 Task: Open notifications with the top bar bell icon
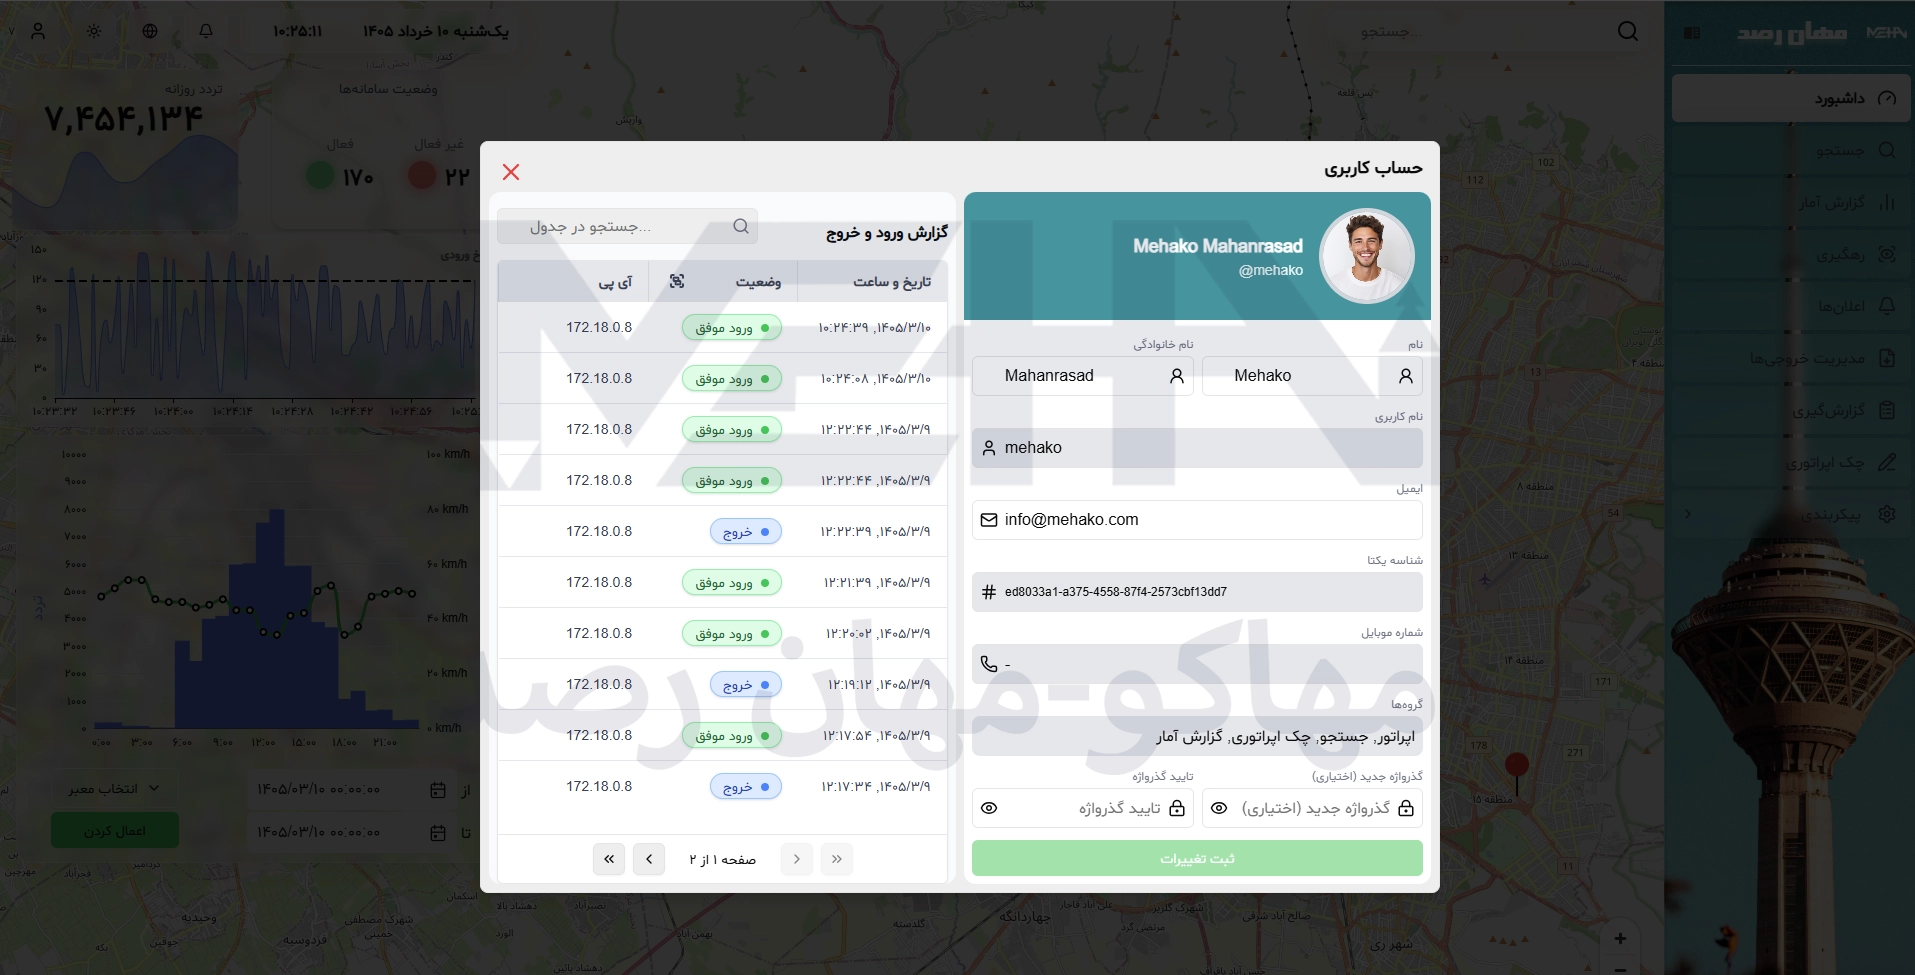point(206,31)
